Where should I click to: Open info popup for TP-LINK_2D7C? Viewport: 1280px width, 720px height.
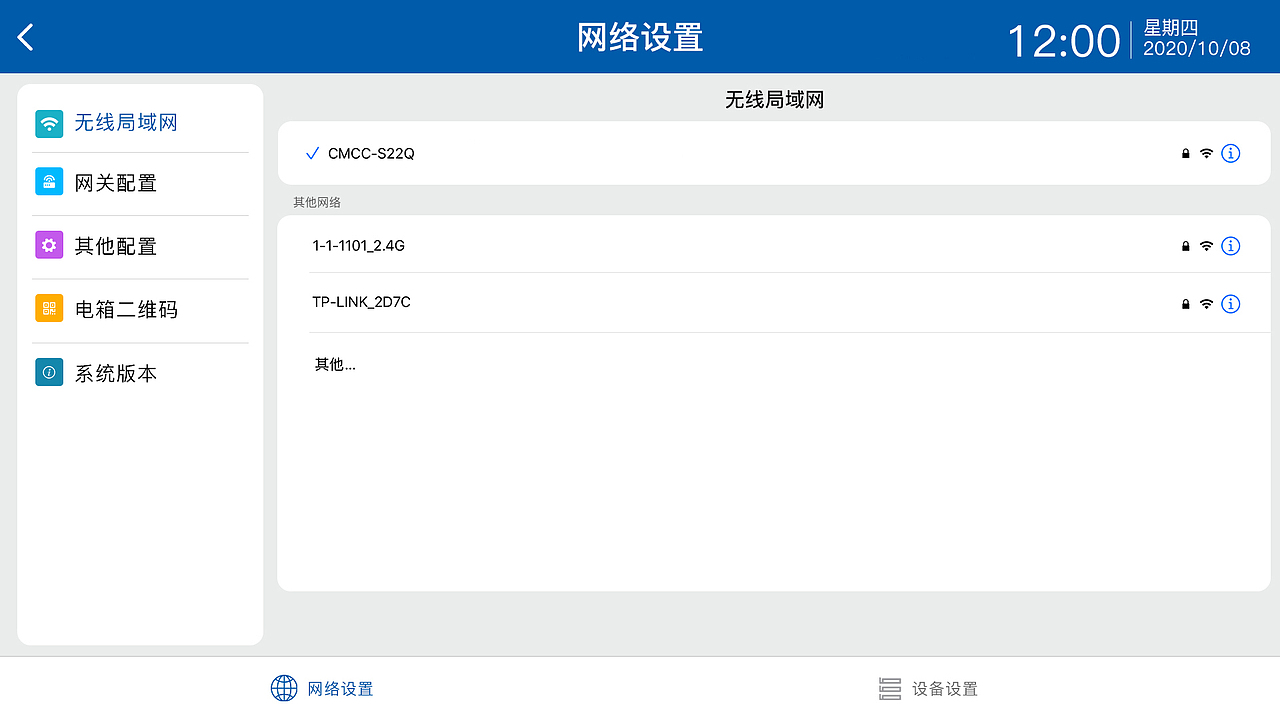point(1231,304)
